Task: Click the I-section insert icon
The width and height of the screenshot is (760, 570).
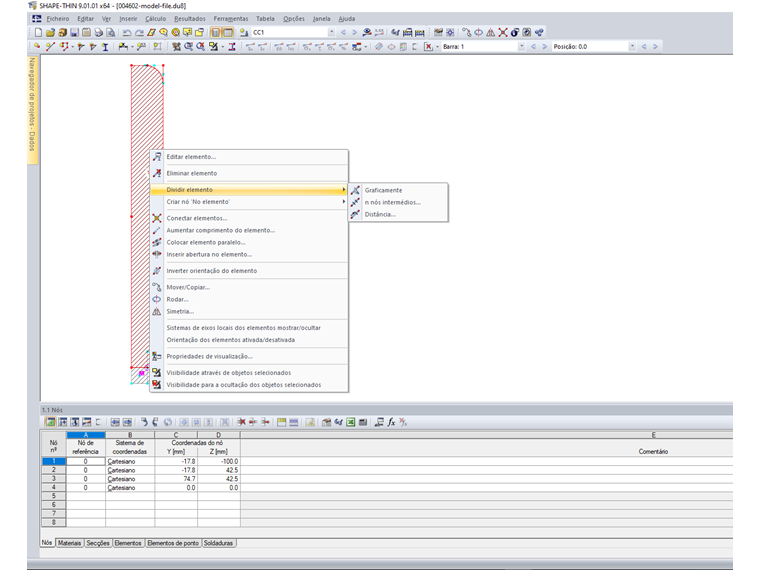Action: point(105,47)
